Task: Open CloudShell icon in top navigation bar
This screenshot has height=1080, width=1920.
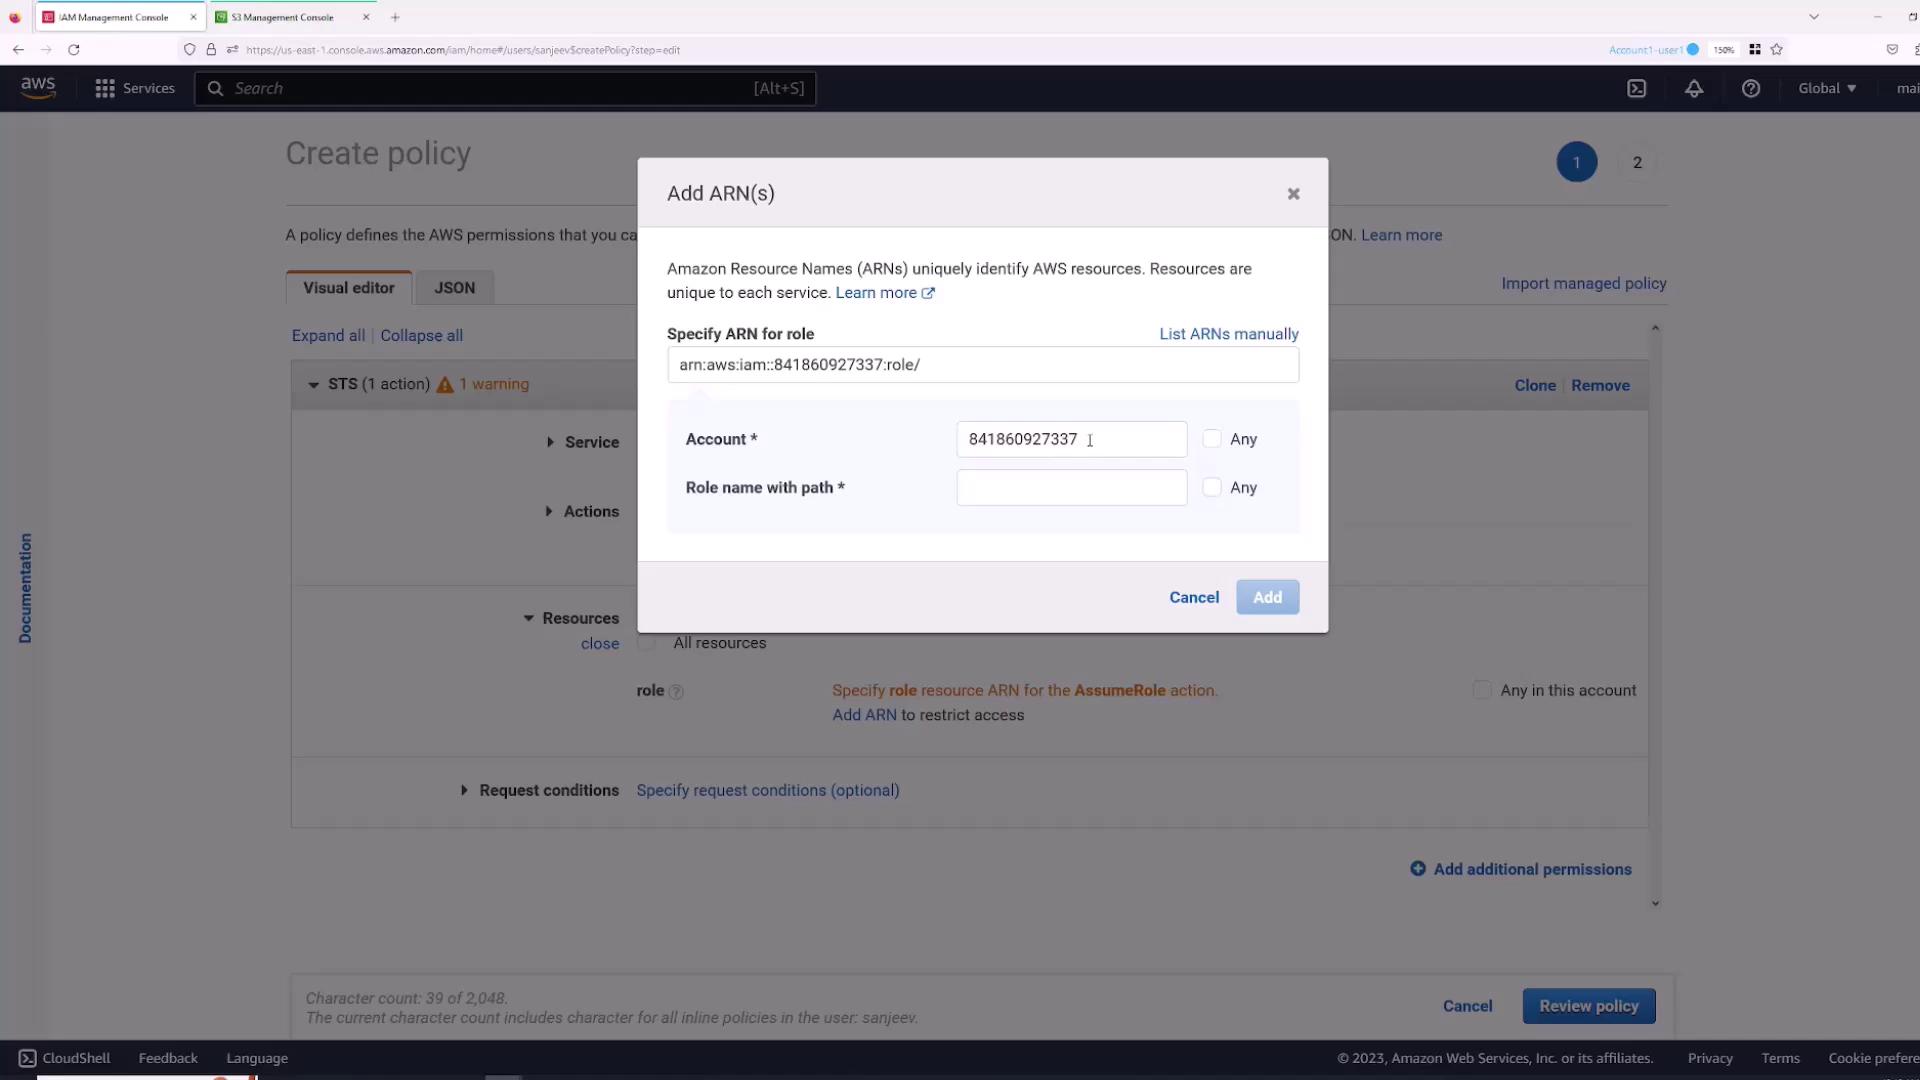Action: point(1636,89)
